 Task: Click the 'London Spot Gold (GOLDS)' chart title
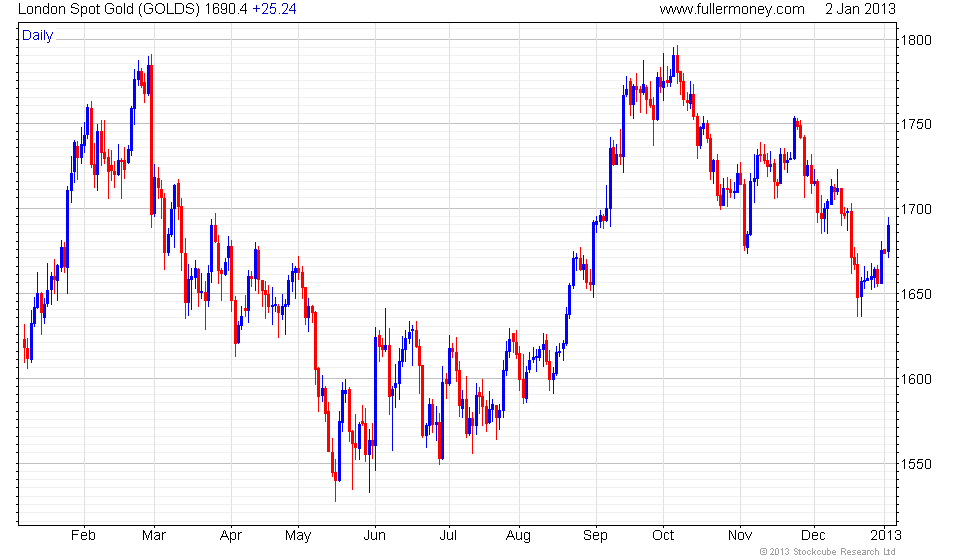pos(109,9)
